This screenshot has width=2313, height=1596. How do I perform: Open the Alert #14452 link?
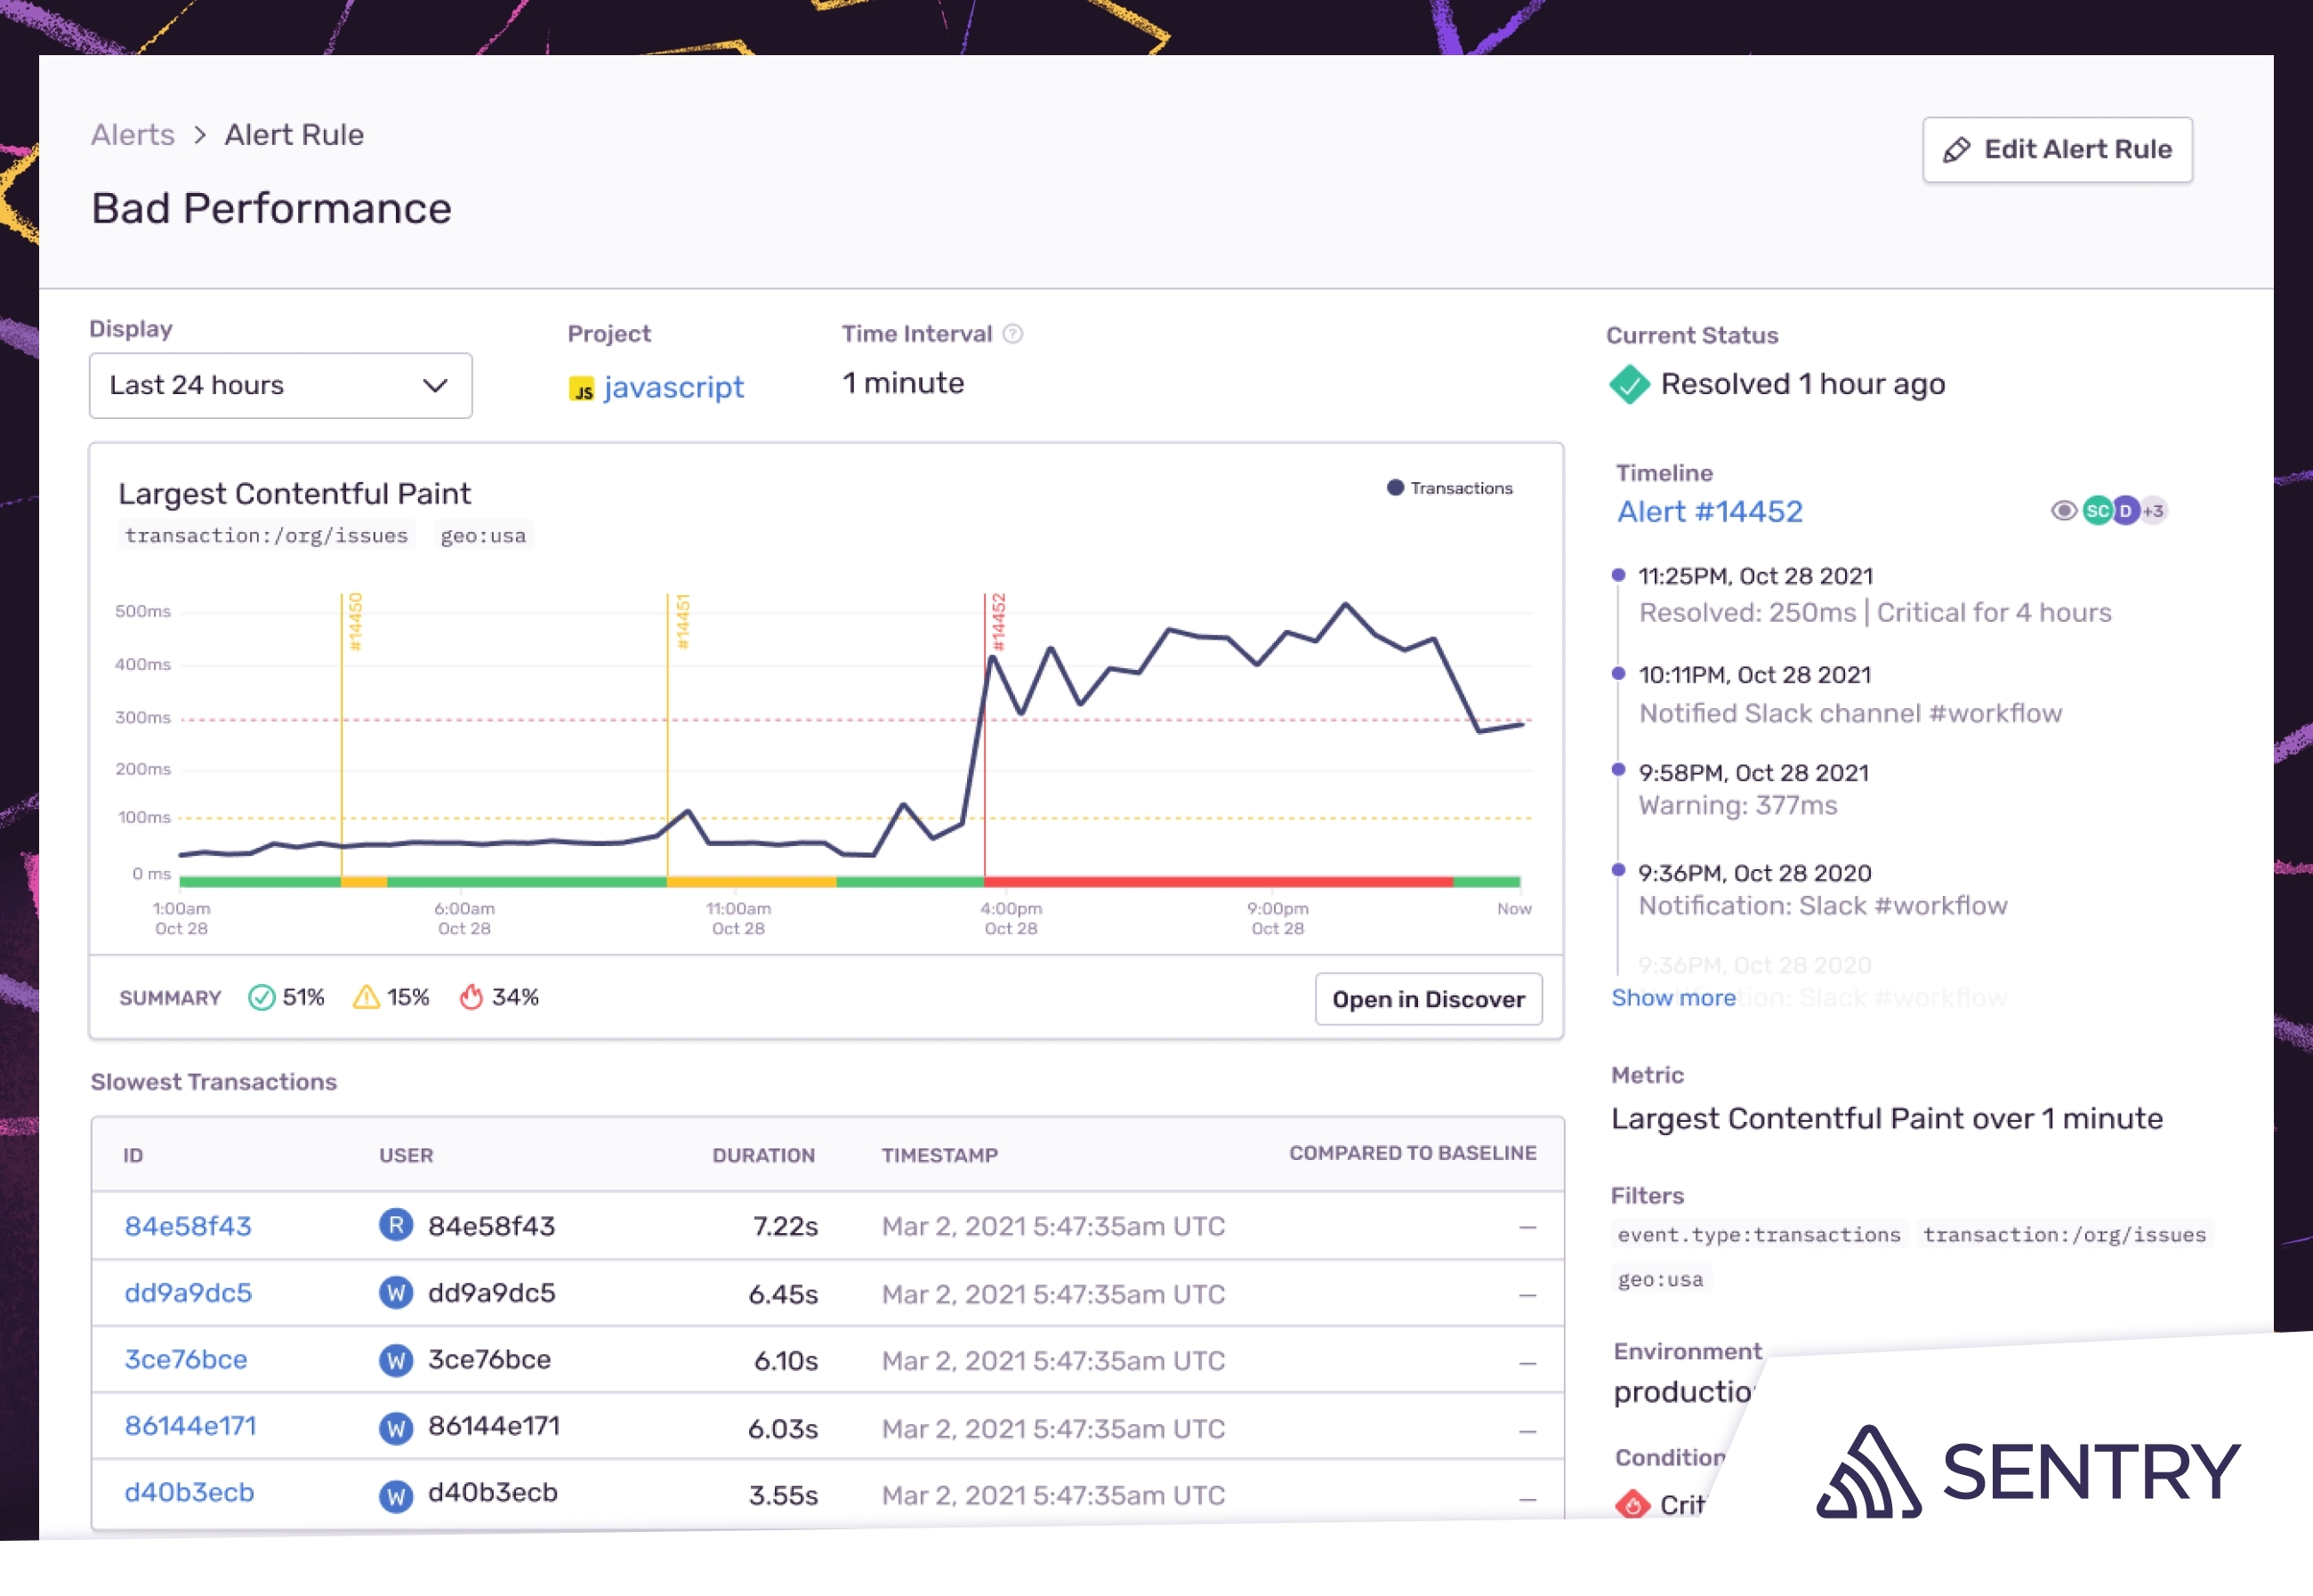click(1710, 512)
